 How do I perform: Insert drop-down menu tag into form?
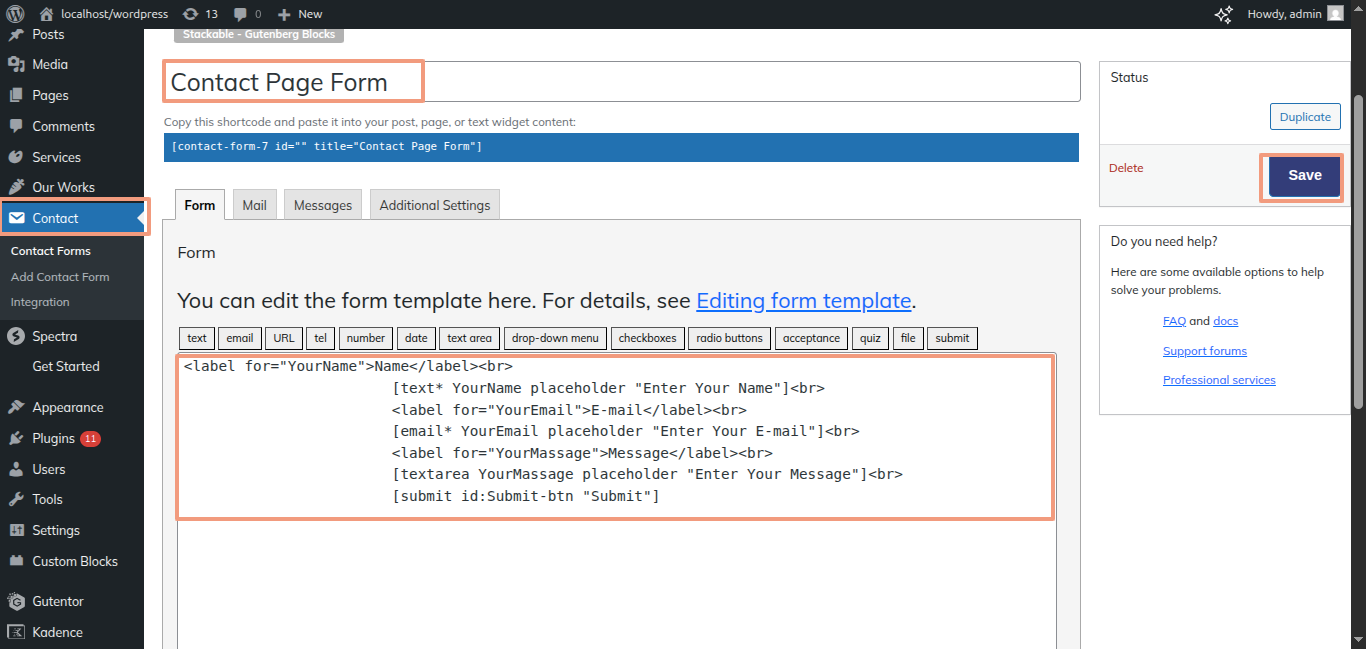pyautogui.click(x=555, y=338)
